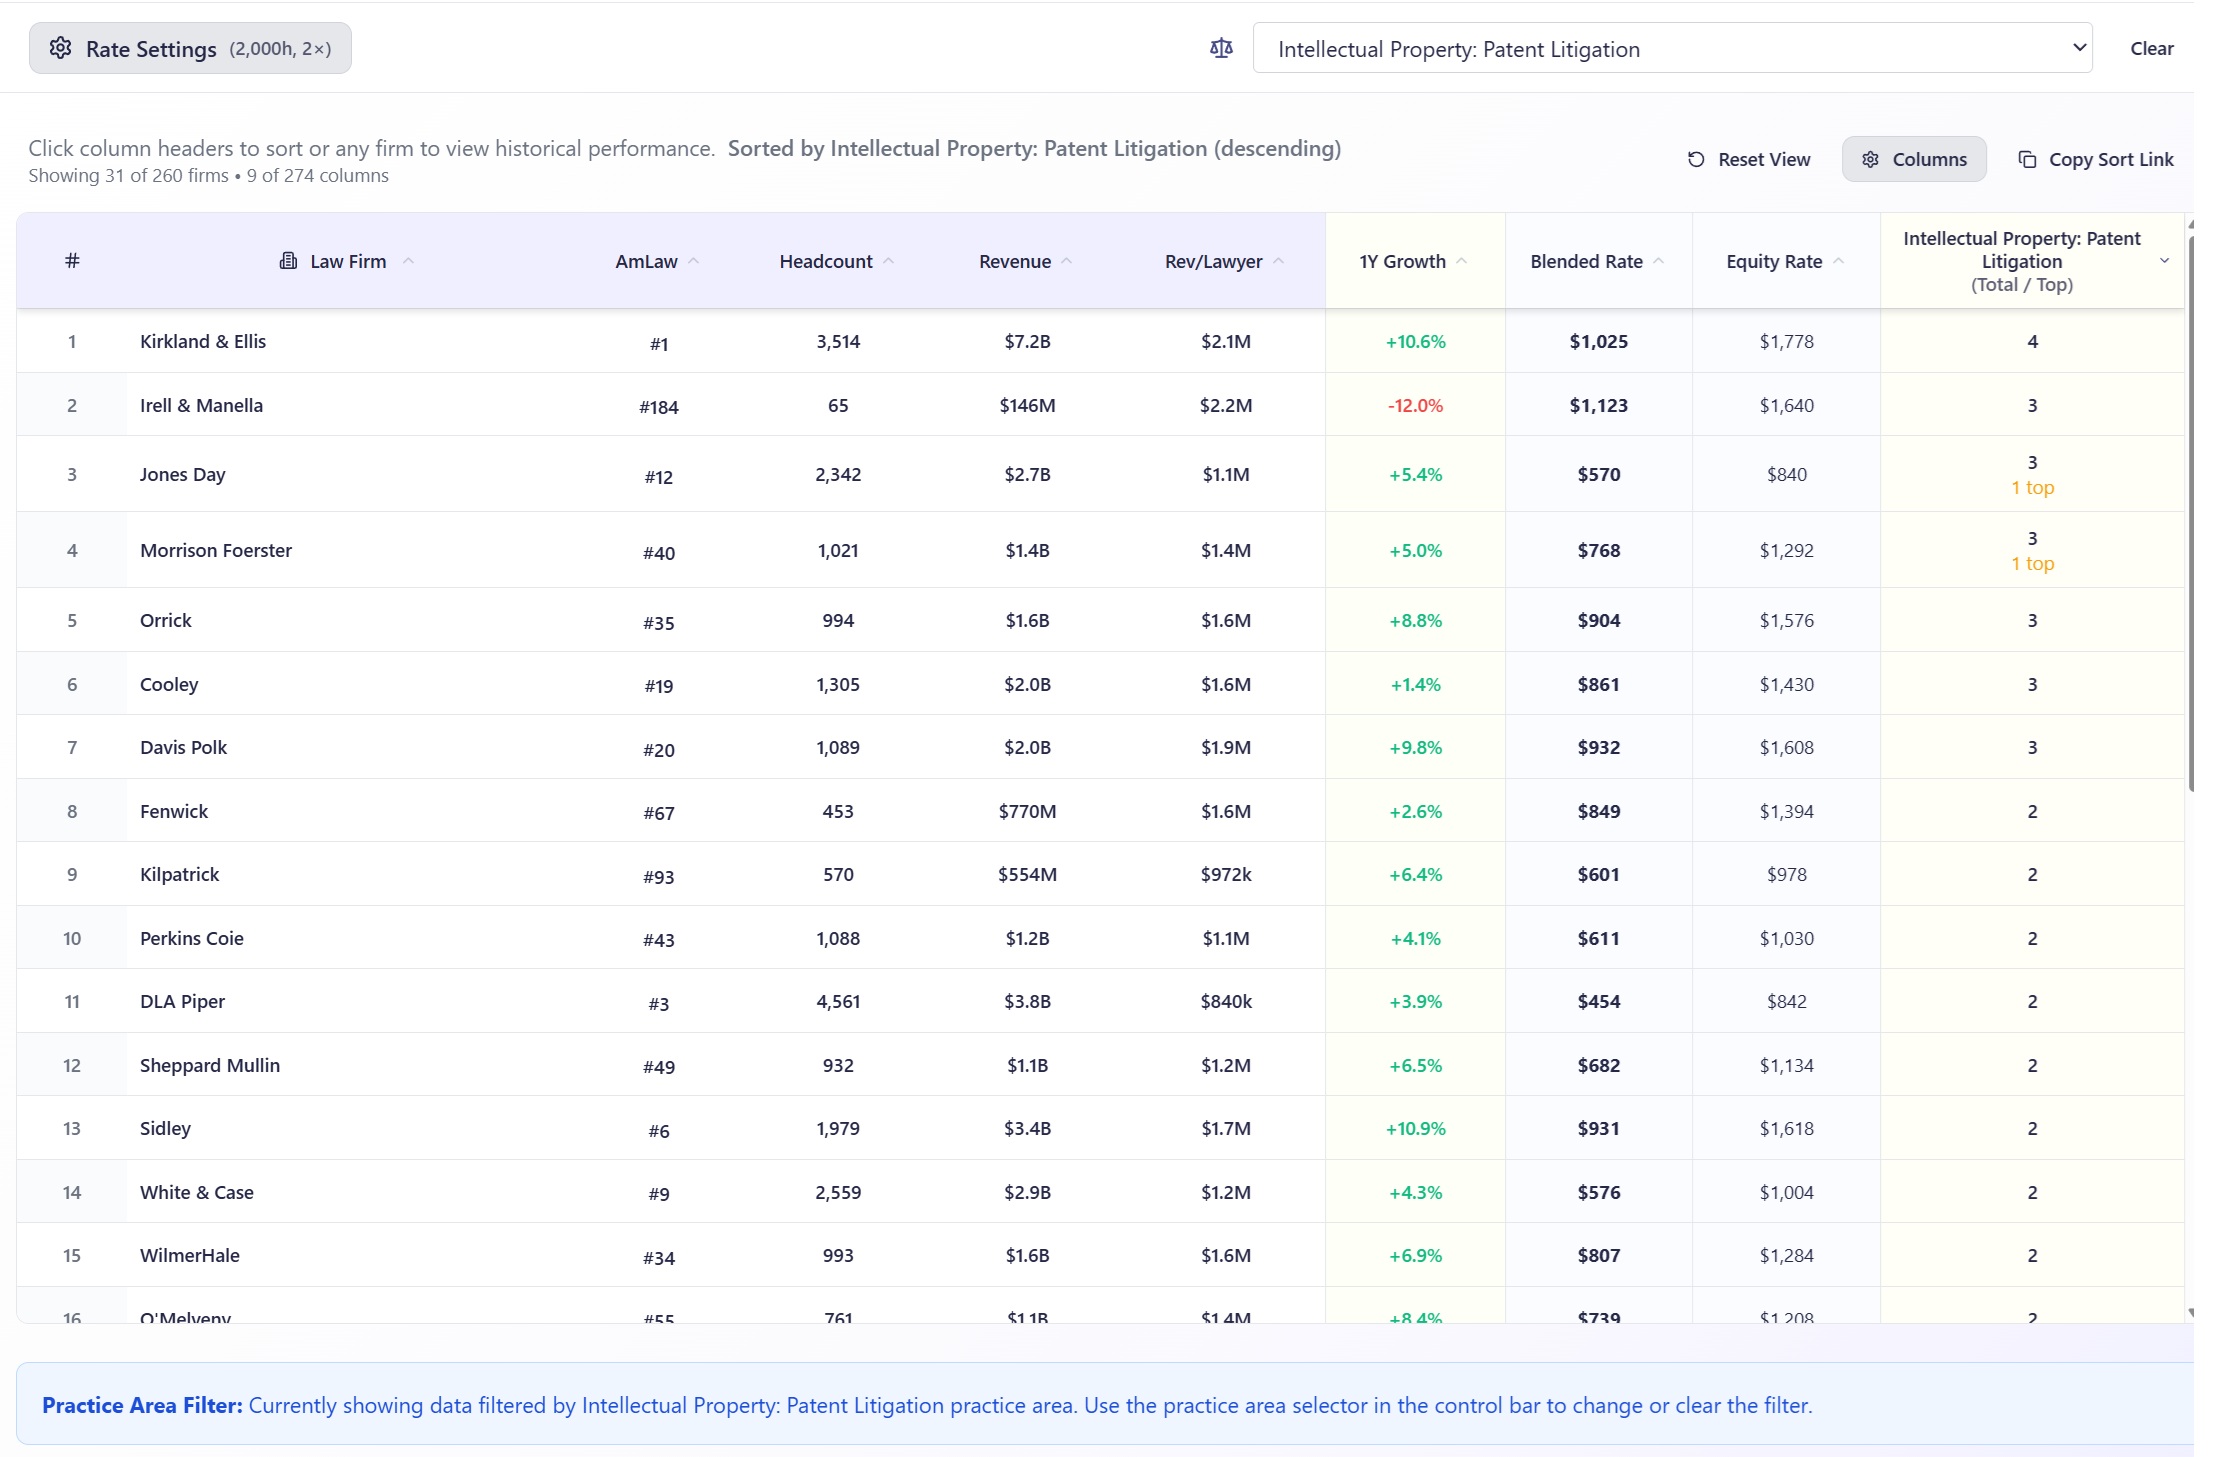Click the building icon beside Law Firm
The width and height of the screenshot is (2222, 1457).
click(x=288, y=261)
